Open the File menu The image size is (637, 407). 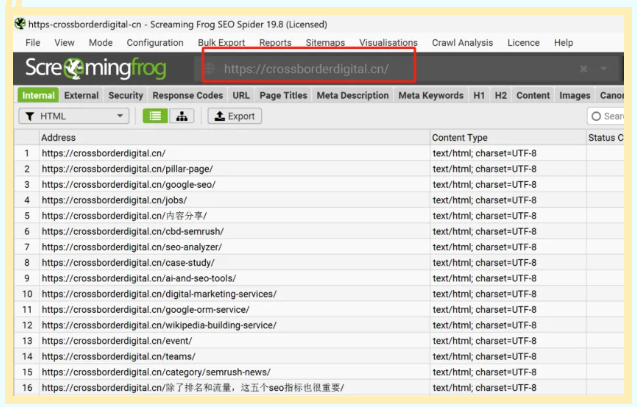point(32,43)
